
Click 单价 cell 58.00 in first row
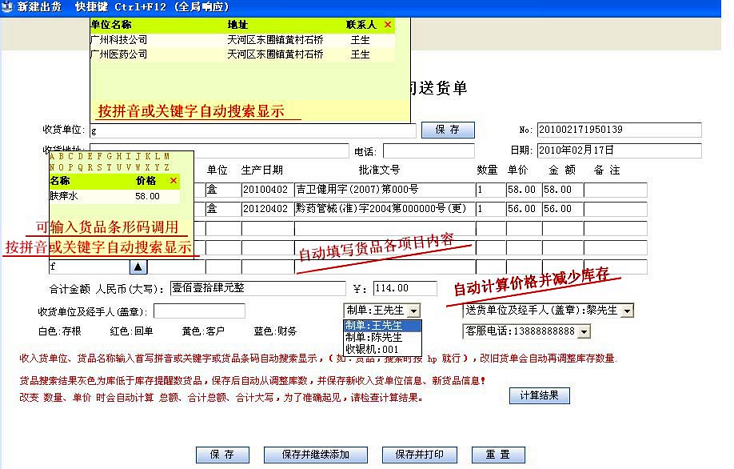[524, 190]
